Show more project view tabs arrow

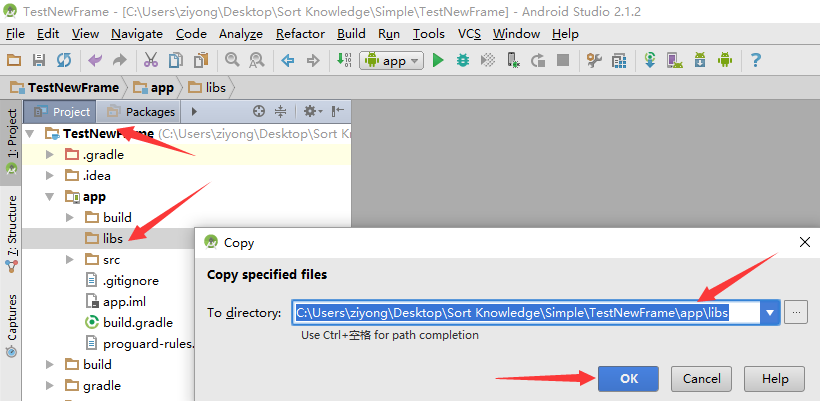(x=195, y=111)
